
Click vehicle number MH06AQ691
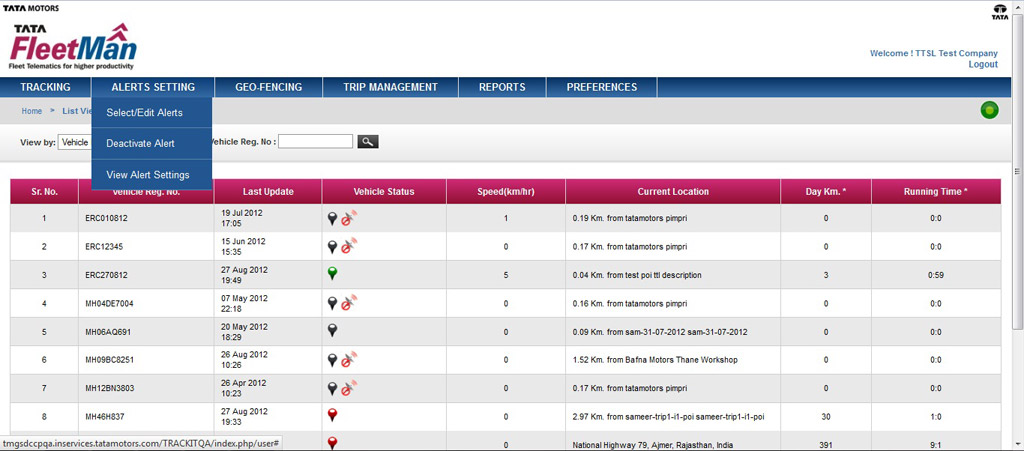(x=109, y=332)
